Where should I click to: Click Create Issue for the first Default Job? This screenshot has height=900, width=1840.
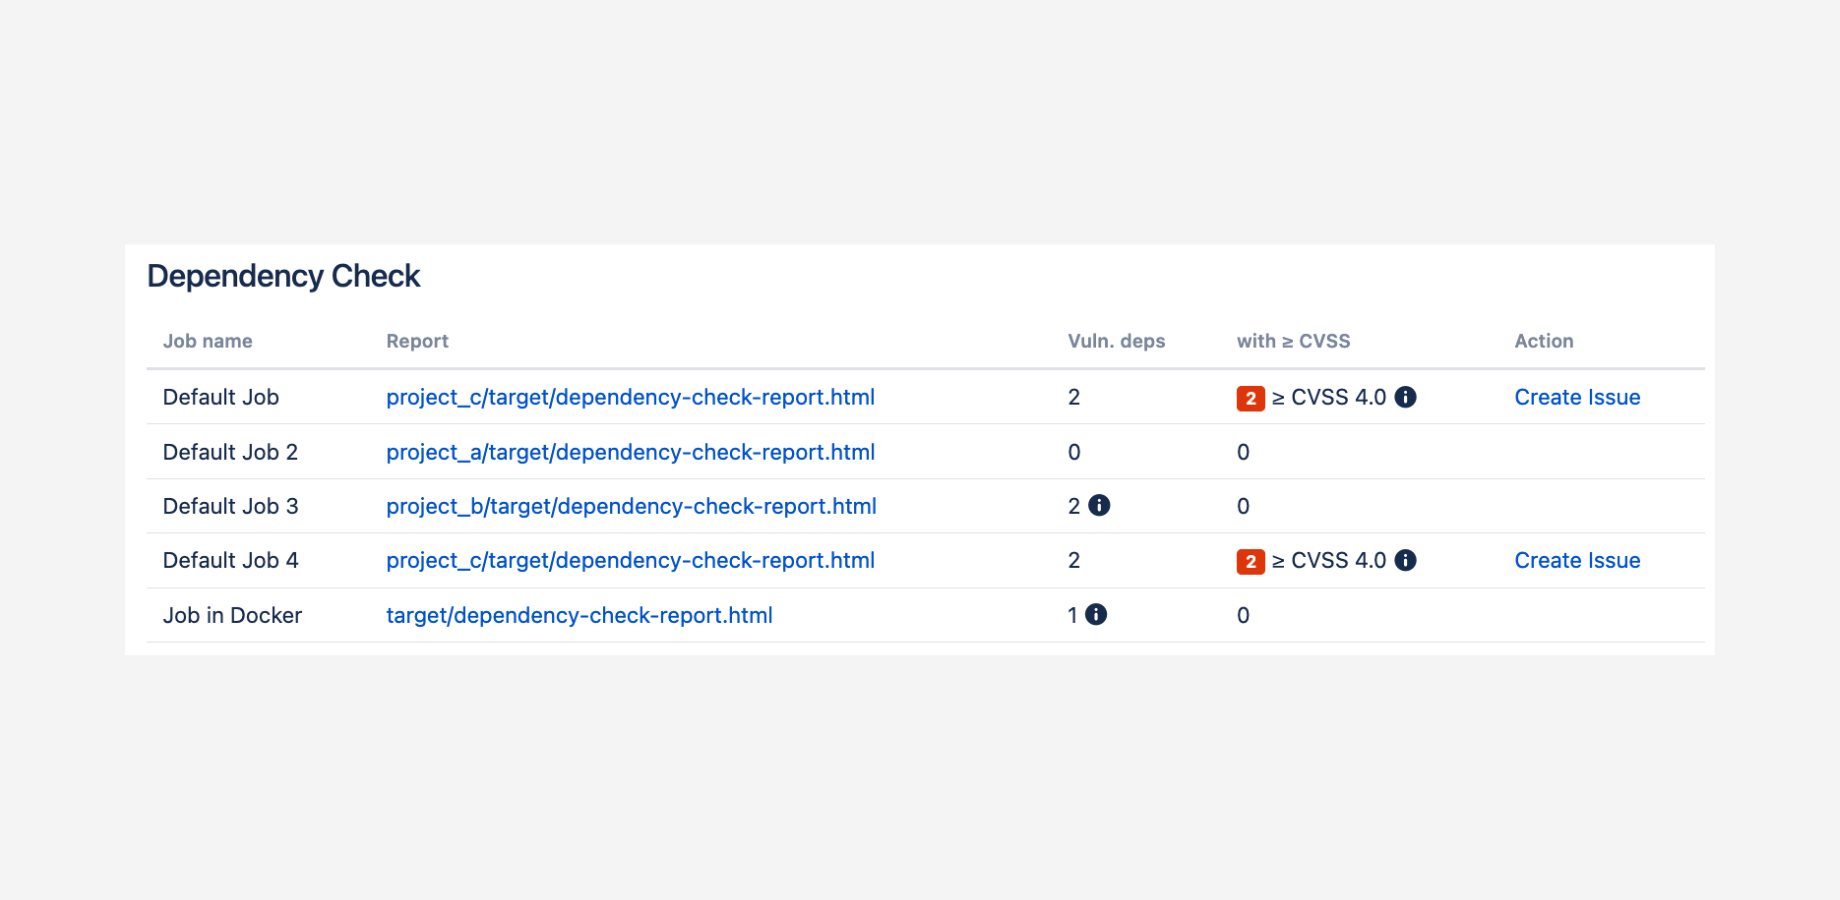(1577, 397)
